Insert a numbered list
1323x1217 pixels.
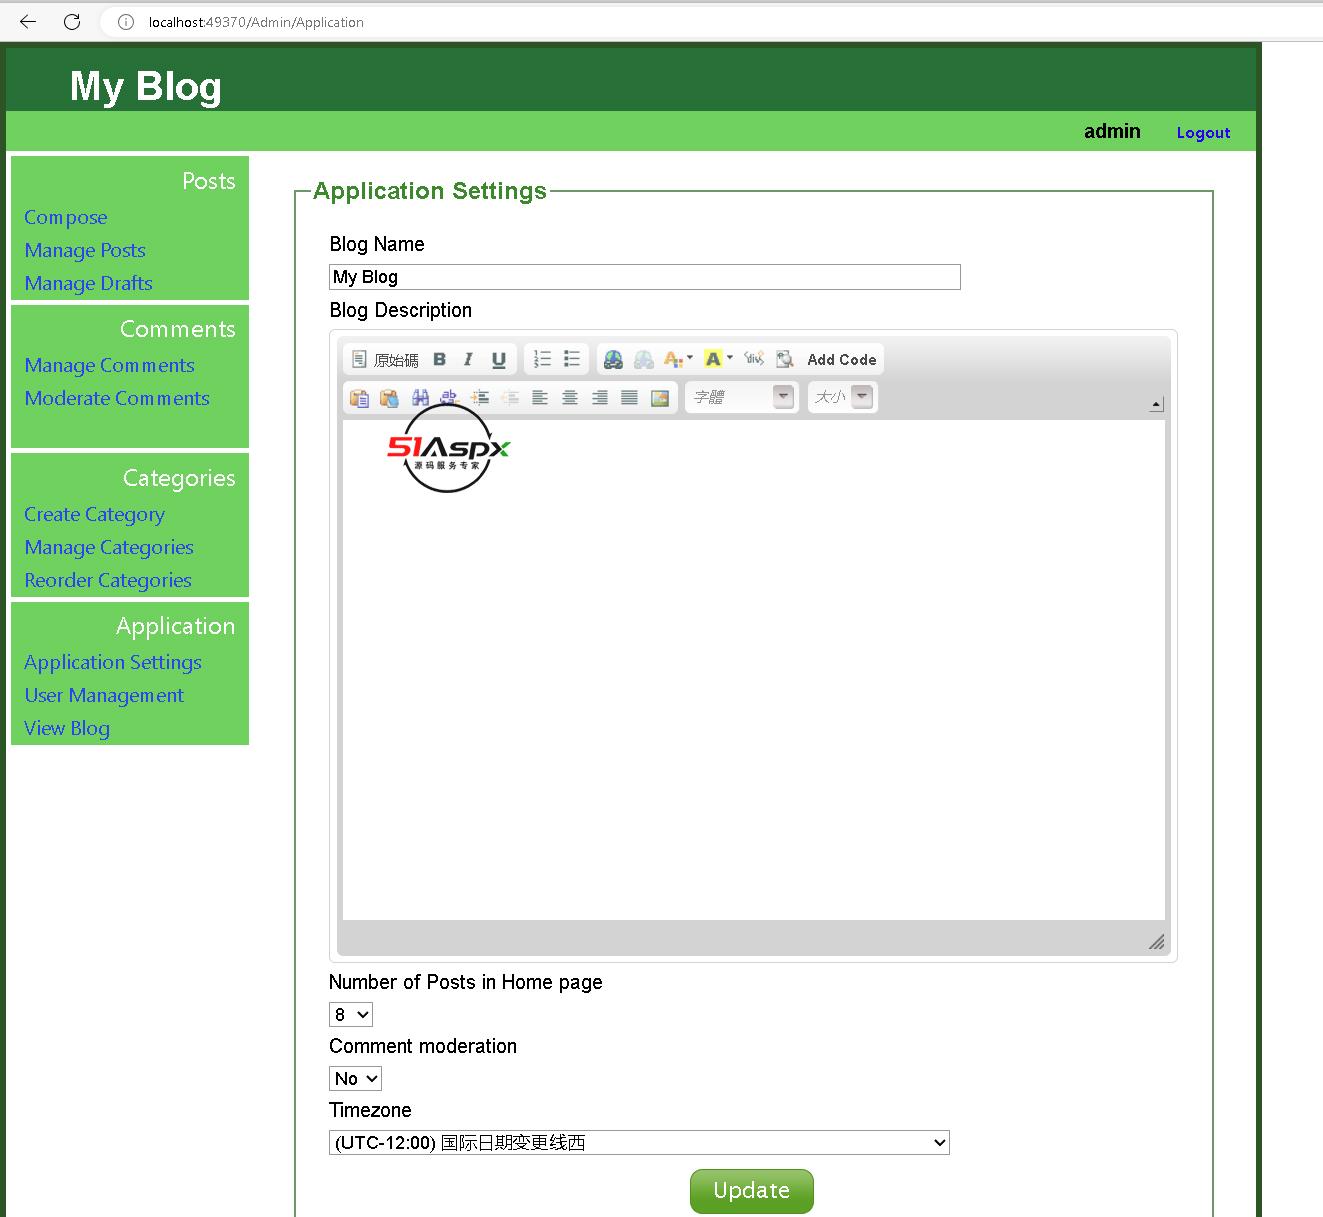point(542,359)
